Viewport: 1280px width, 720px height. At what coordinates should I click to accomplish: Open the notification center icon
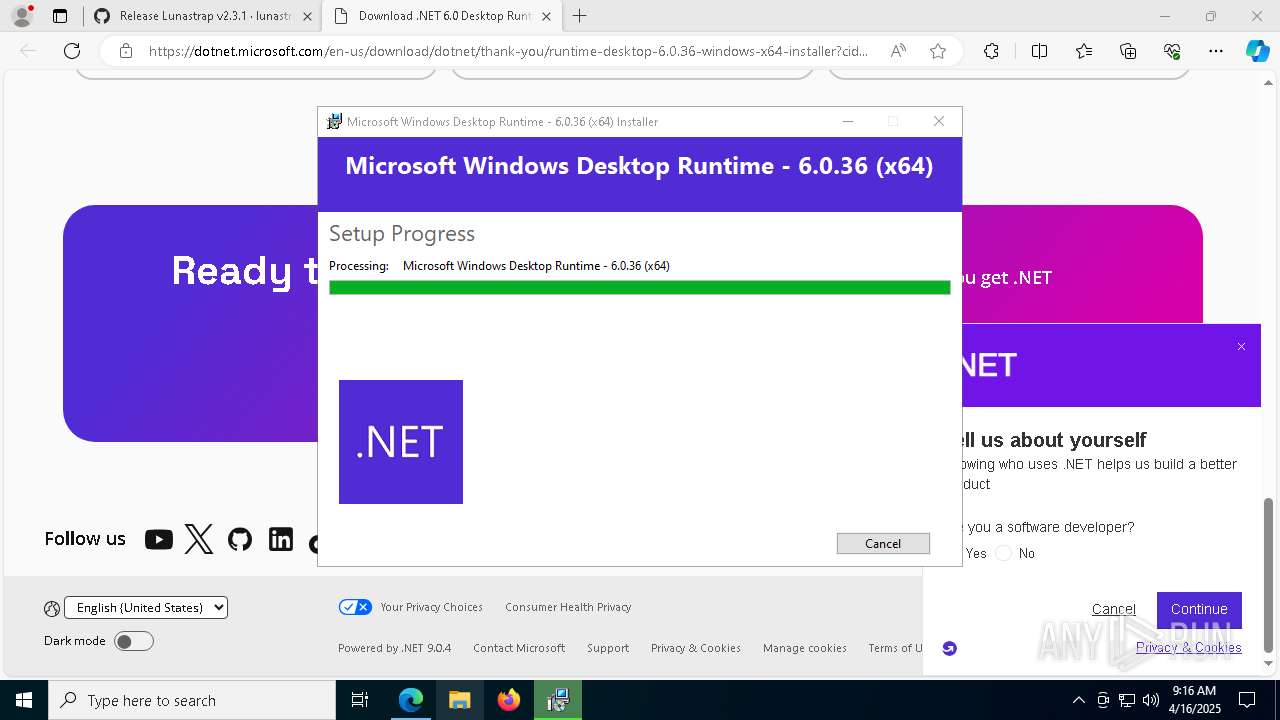coord(1247,700)
